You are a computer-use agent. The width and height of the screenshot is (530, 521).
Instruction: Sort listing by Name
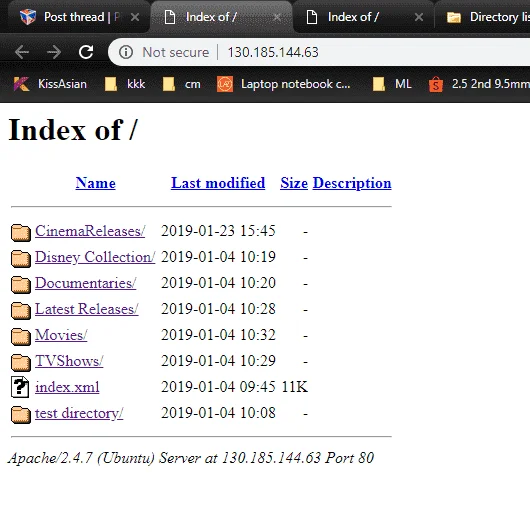pos(95,183)
